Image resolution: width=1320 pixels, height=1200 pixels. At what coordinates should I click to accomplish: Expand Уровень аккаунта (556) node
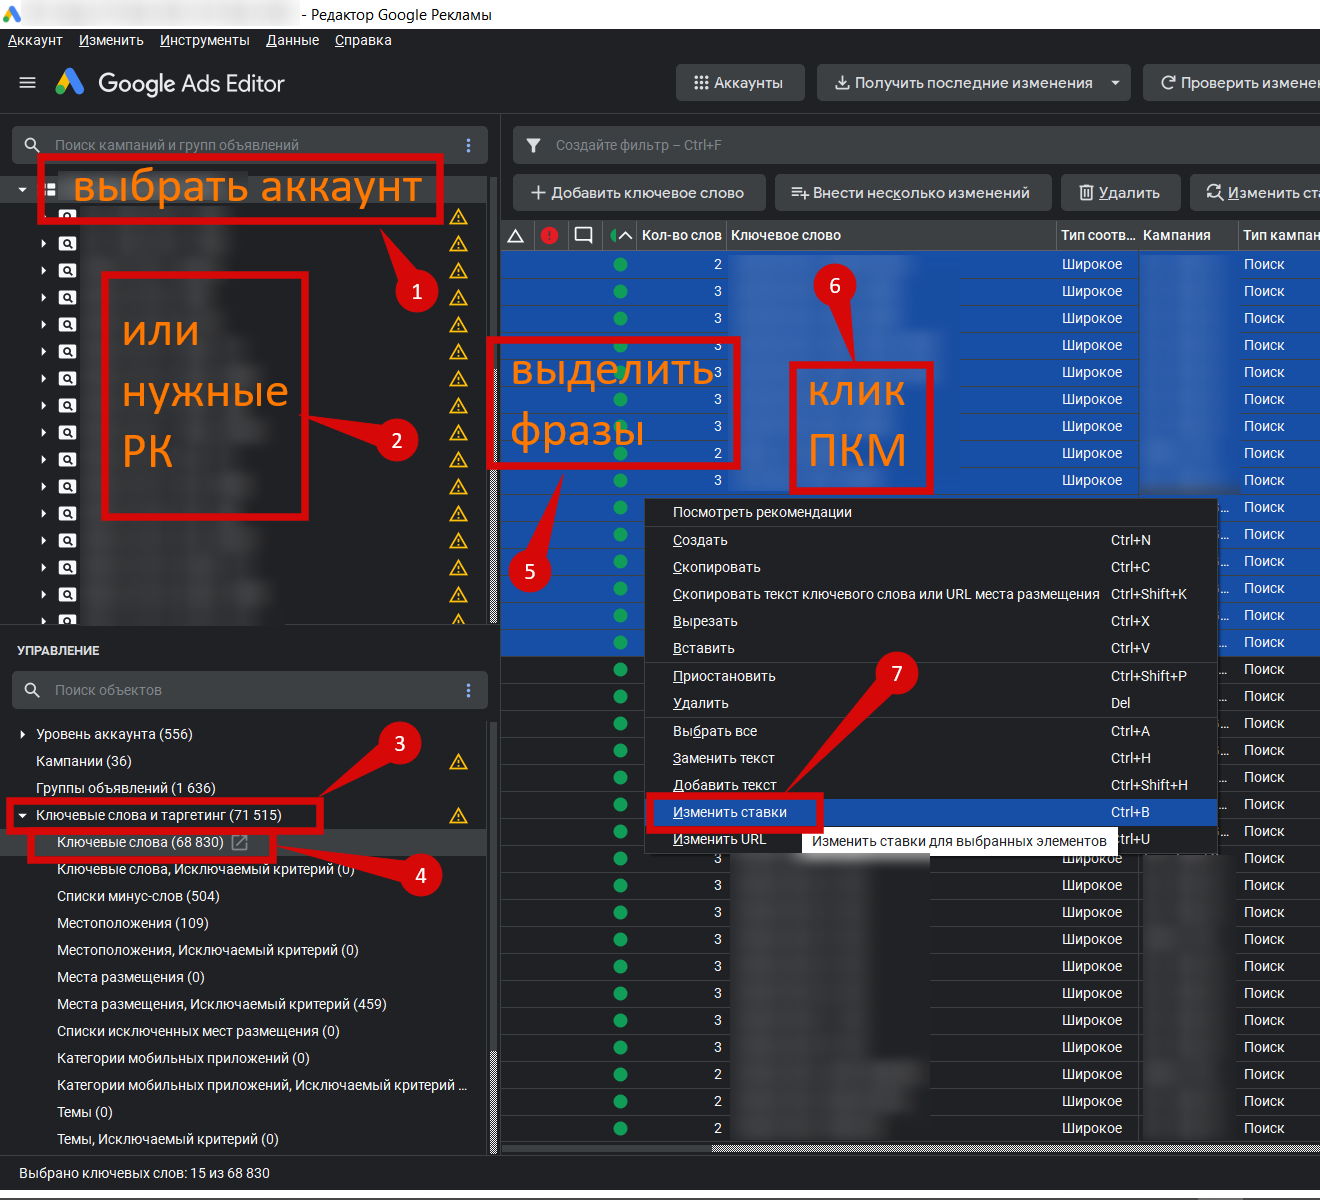click(23, 734)
